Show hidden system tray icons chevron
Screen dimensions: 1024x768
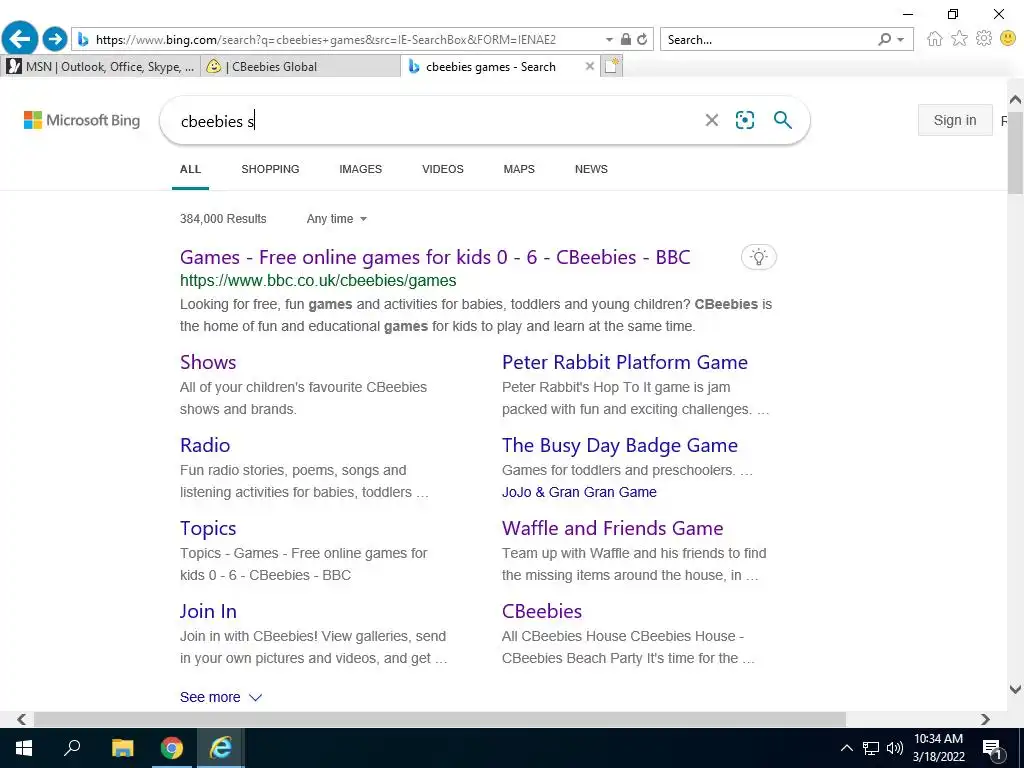pyautogui.click(x=846, y=748)
